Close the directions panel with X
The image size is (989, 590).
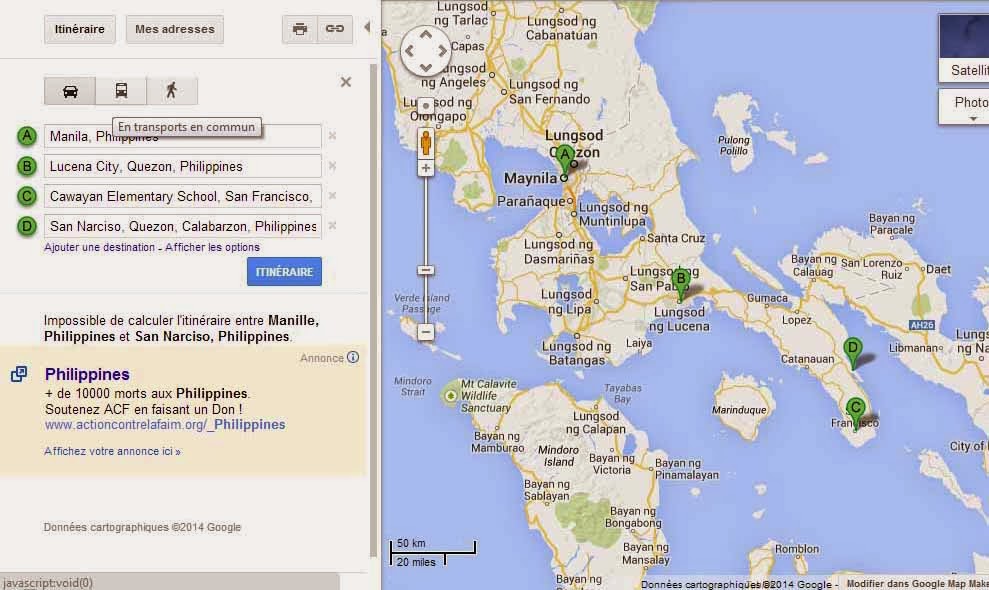(x=346, y=82)
